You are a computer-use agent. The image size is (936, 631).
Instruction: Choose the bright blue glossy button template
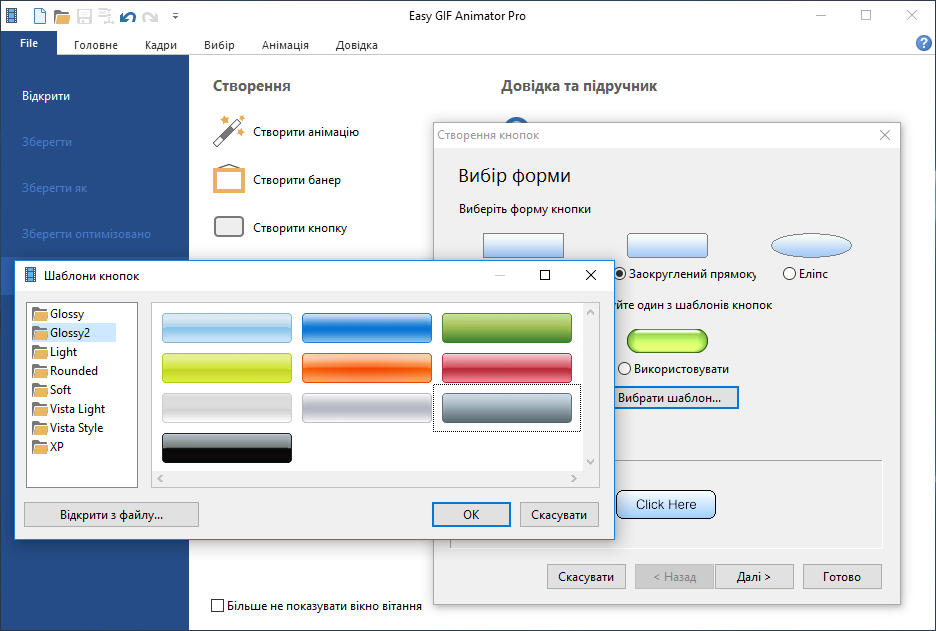367,328
